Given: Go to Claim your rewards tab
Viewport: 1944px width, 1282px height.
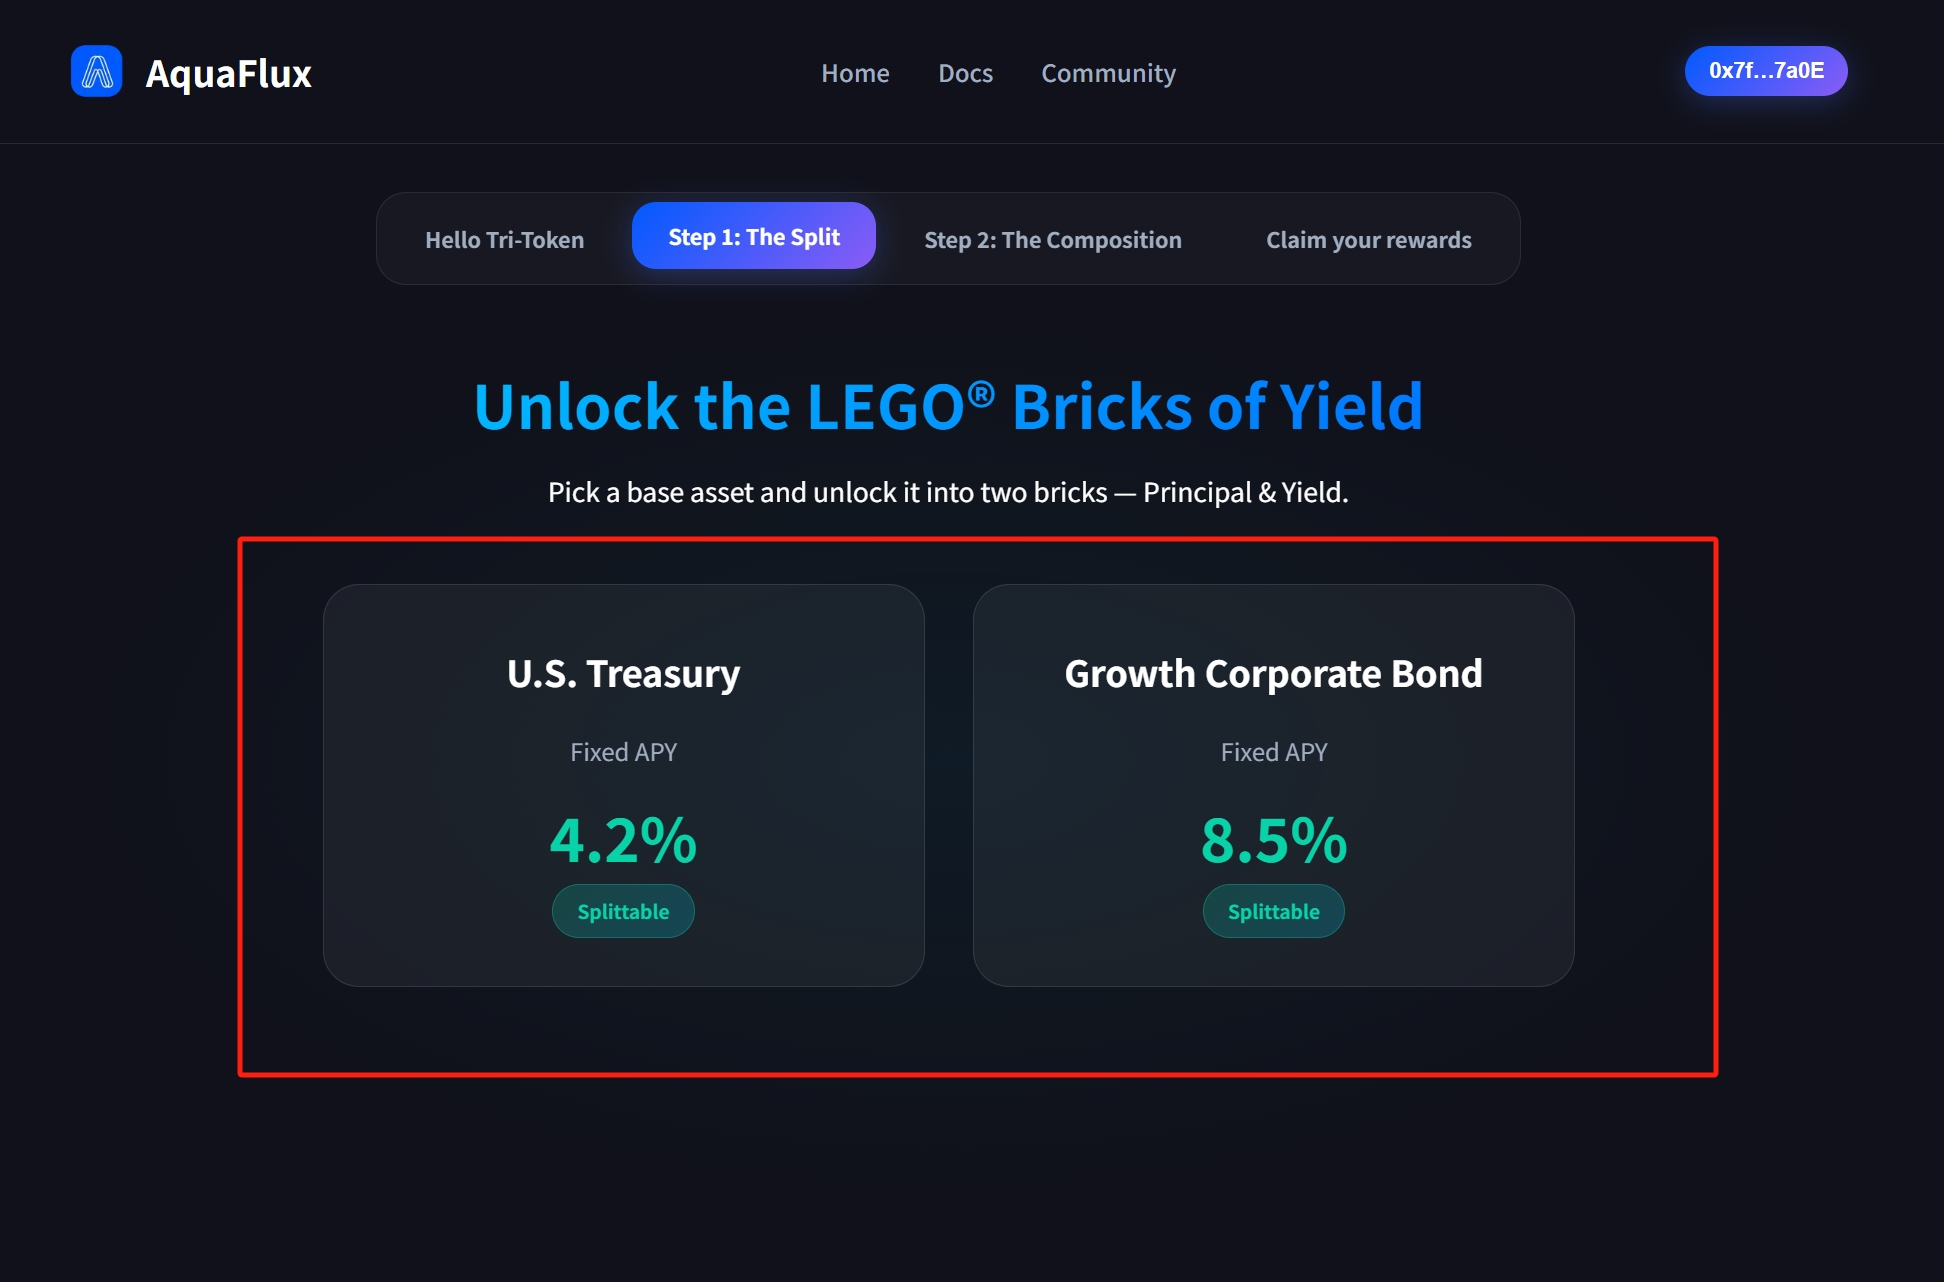Looking at the screenshot, I should pos(1369,239).
